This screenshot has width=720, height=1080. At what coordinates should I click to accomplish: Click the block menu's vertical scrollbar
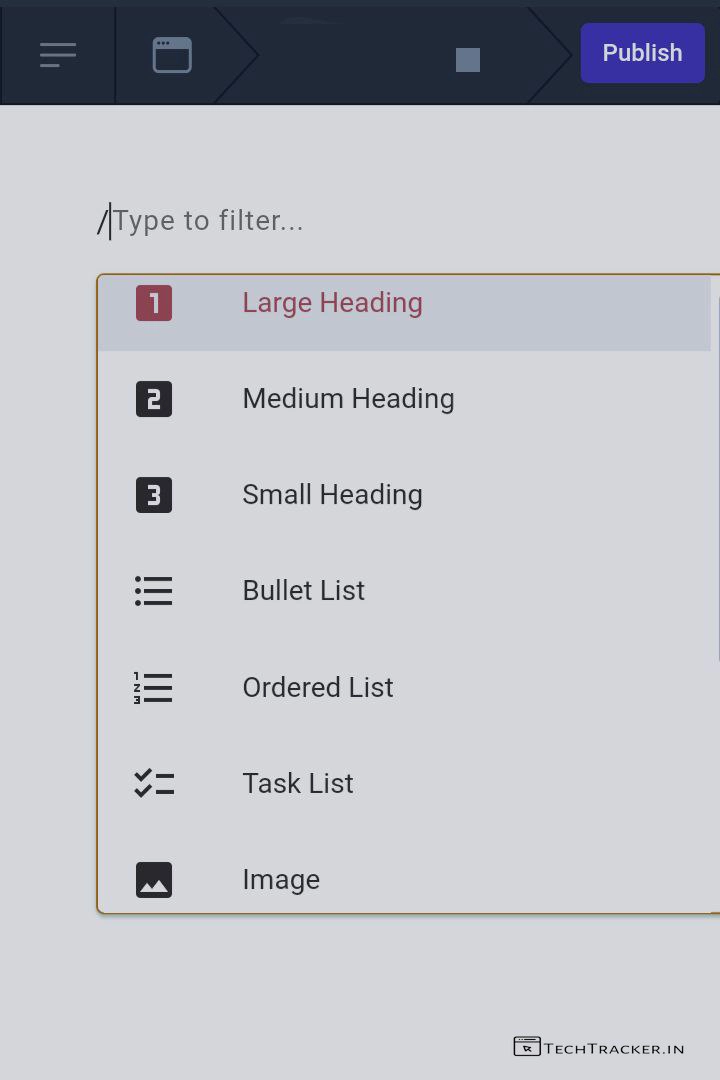pos(717,480)
